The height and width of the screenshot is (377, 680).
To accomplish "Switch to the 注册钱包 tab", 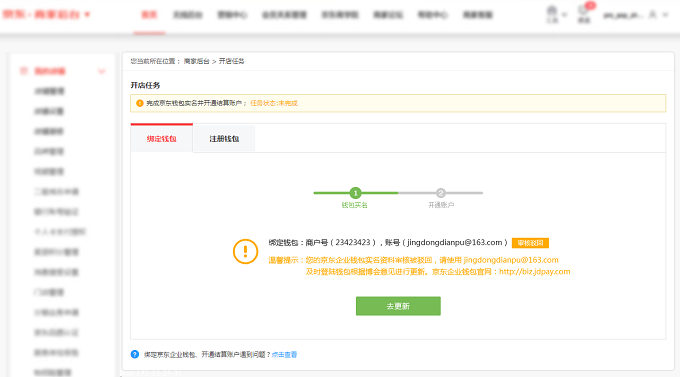I will click(x=224, y=139).
